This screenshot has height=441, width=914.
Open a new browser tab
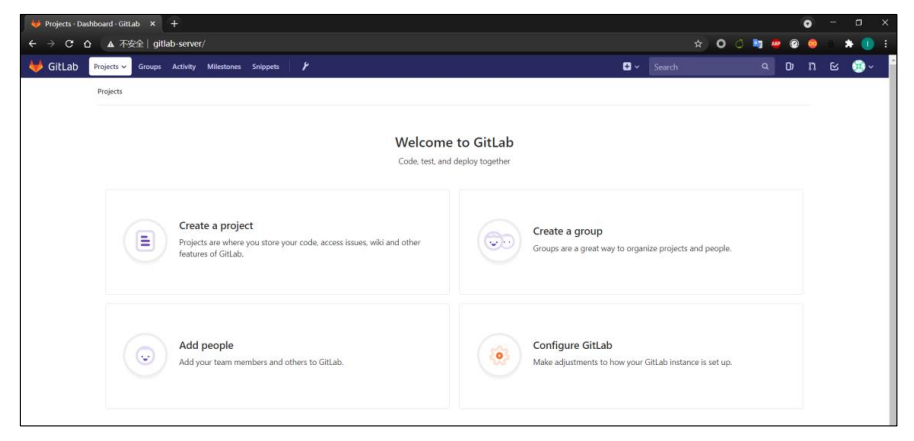tap(174, 24)
